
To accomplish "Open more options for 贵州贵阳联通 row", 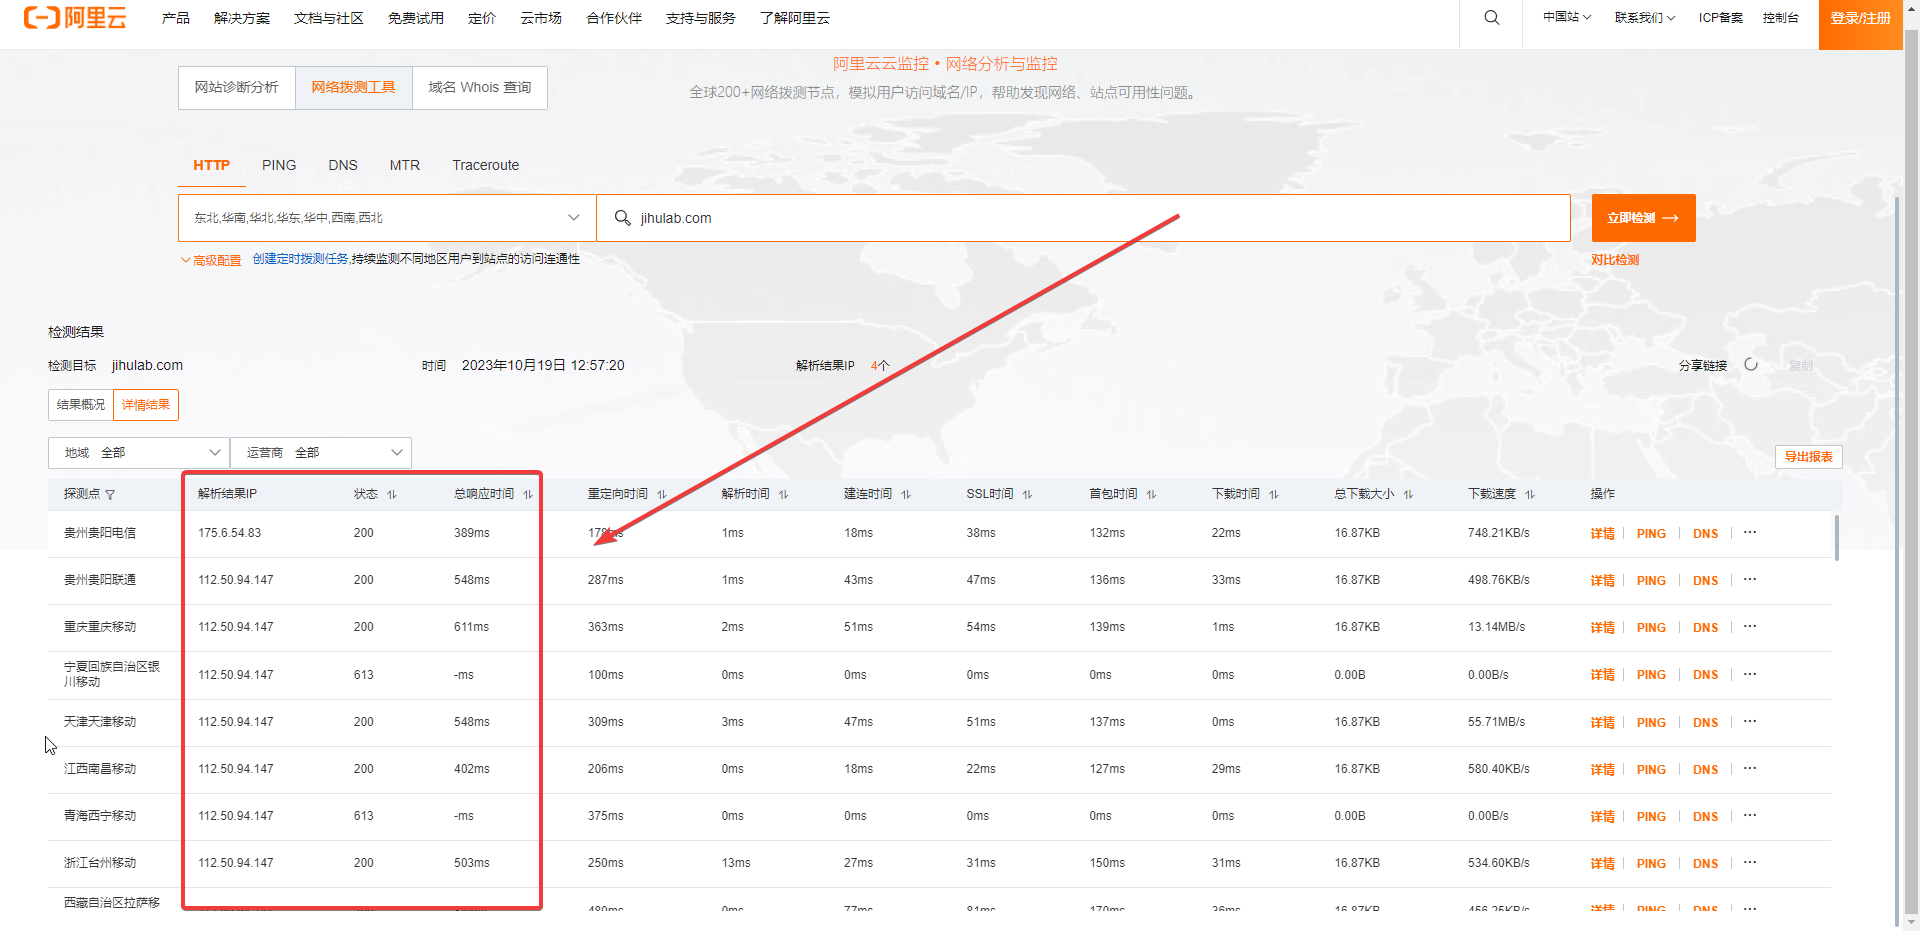I will click(x=1750, y=579).
